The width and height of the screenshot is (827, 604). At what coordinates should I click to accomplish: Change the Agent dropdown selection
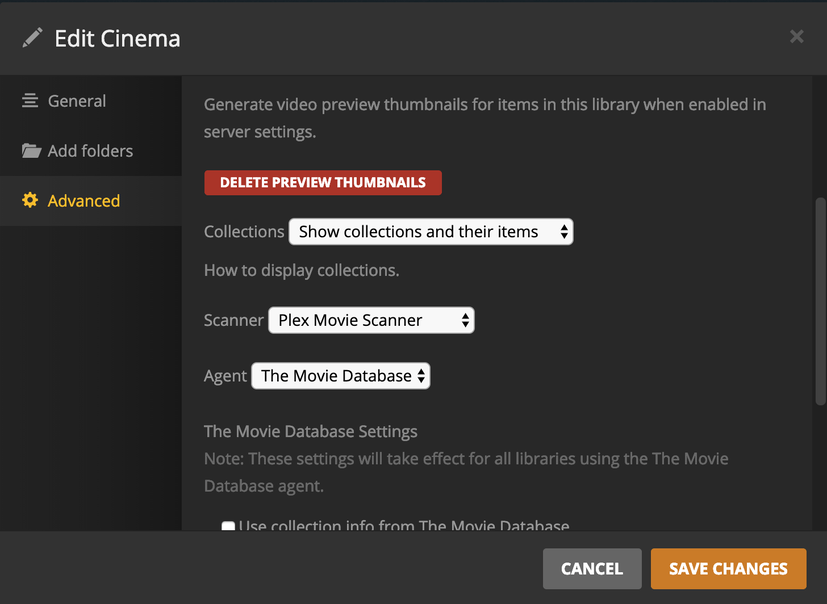(340, 376)
